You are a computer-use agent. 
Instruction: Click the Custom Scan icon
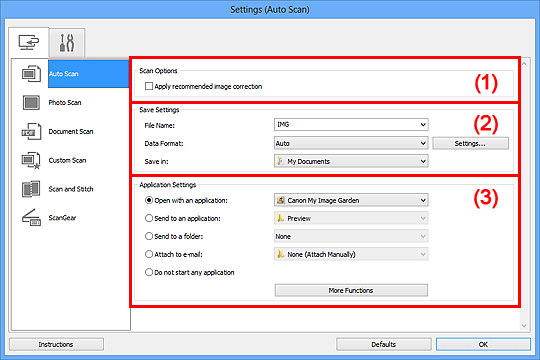pyautogui.click(x=31, y=161)
